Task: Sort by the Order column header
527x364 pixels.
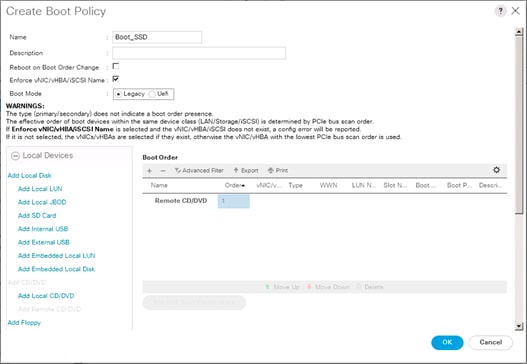Action: (x=235, y=185)
